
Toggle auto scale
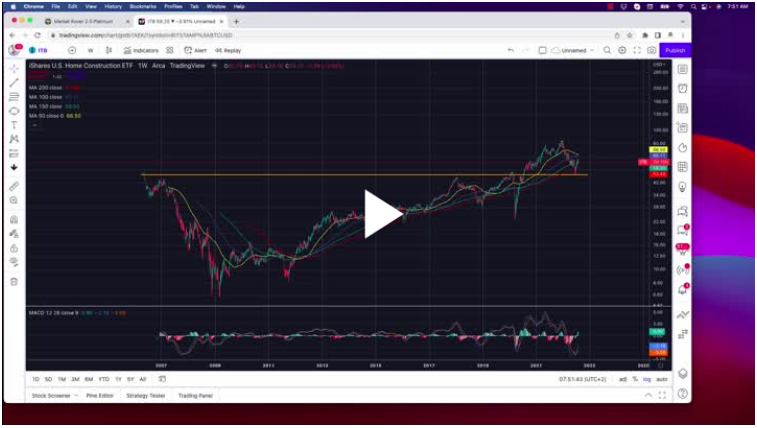[x=662, y=379]
